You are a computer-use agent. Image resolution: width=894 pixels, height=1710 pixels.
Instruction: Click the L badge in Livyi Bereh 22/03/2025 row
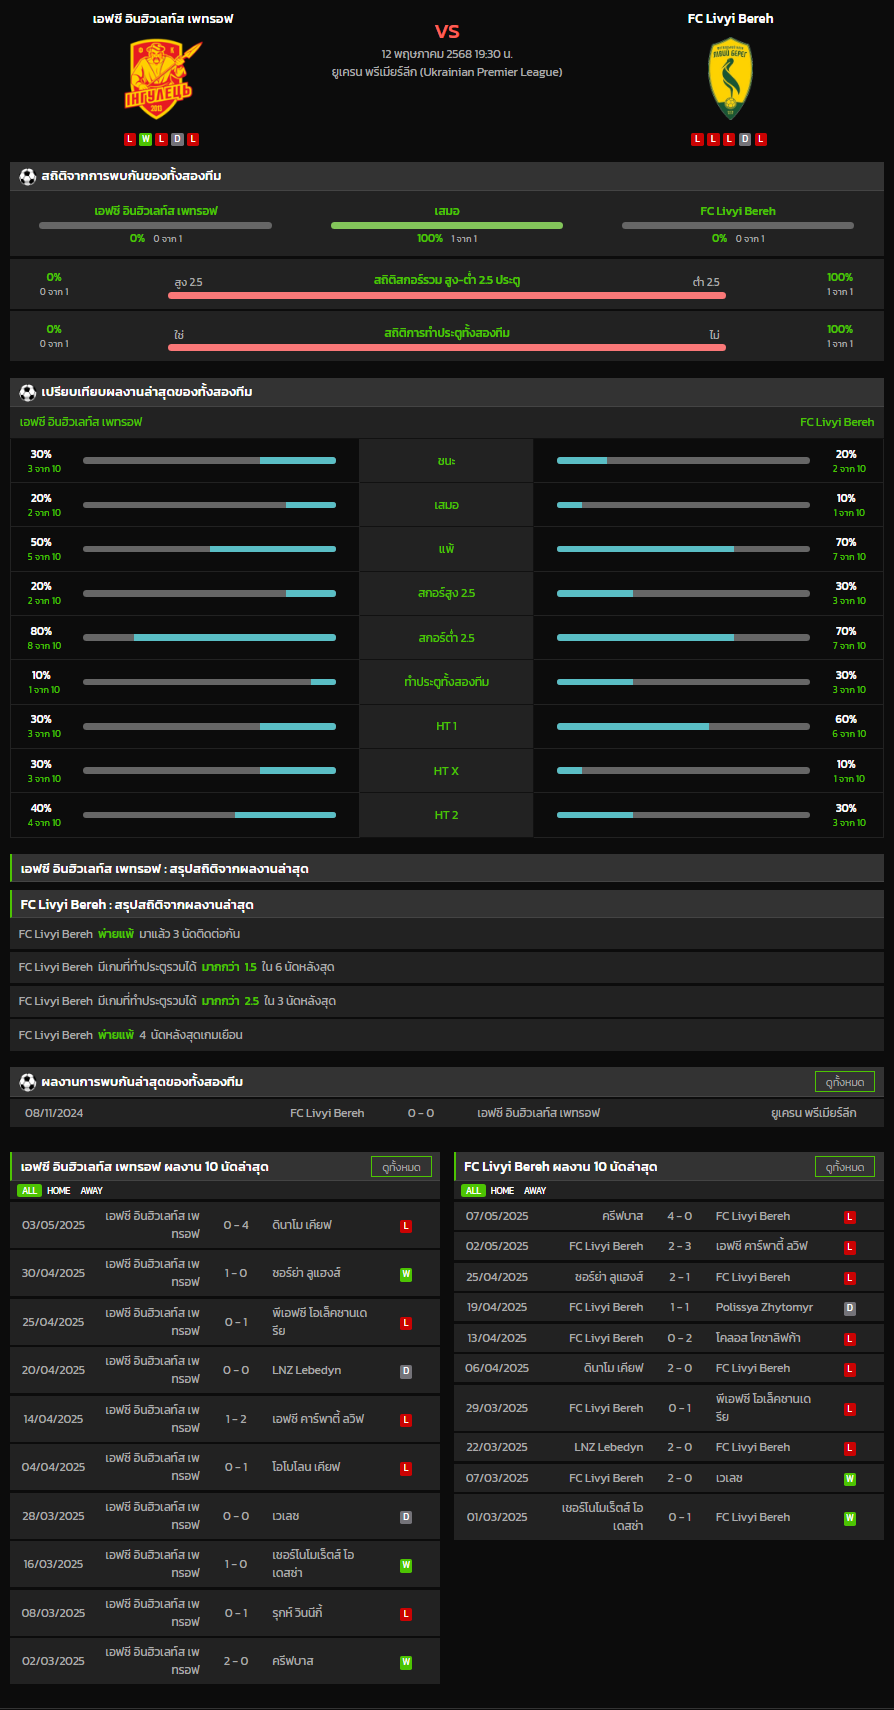coord(850,1448)
